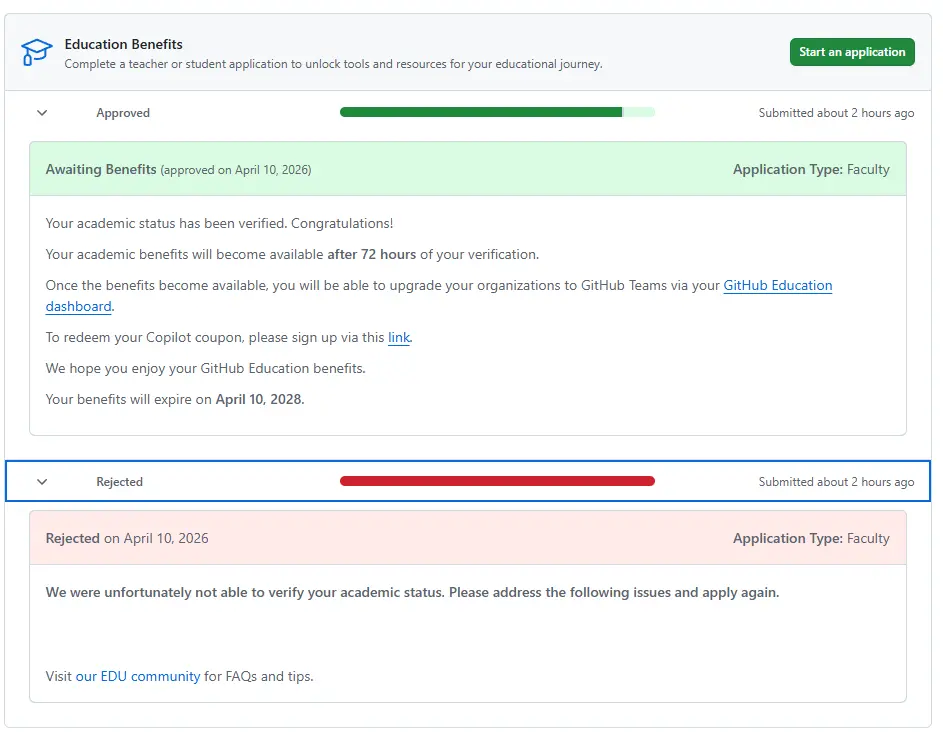Image resolution: width=943 pixels, height=739 pixels.
Task: Open the GitHub Education dashboard link
Action: tap(777, 286)
